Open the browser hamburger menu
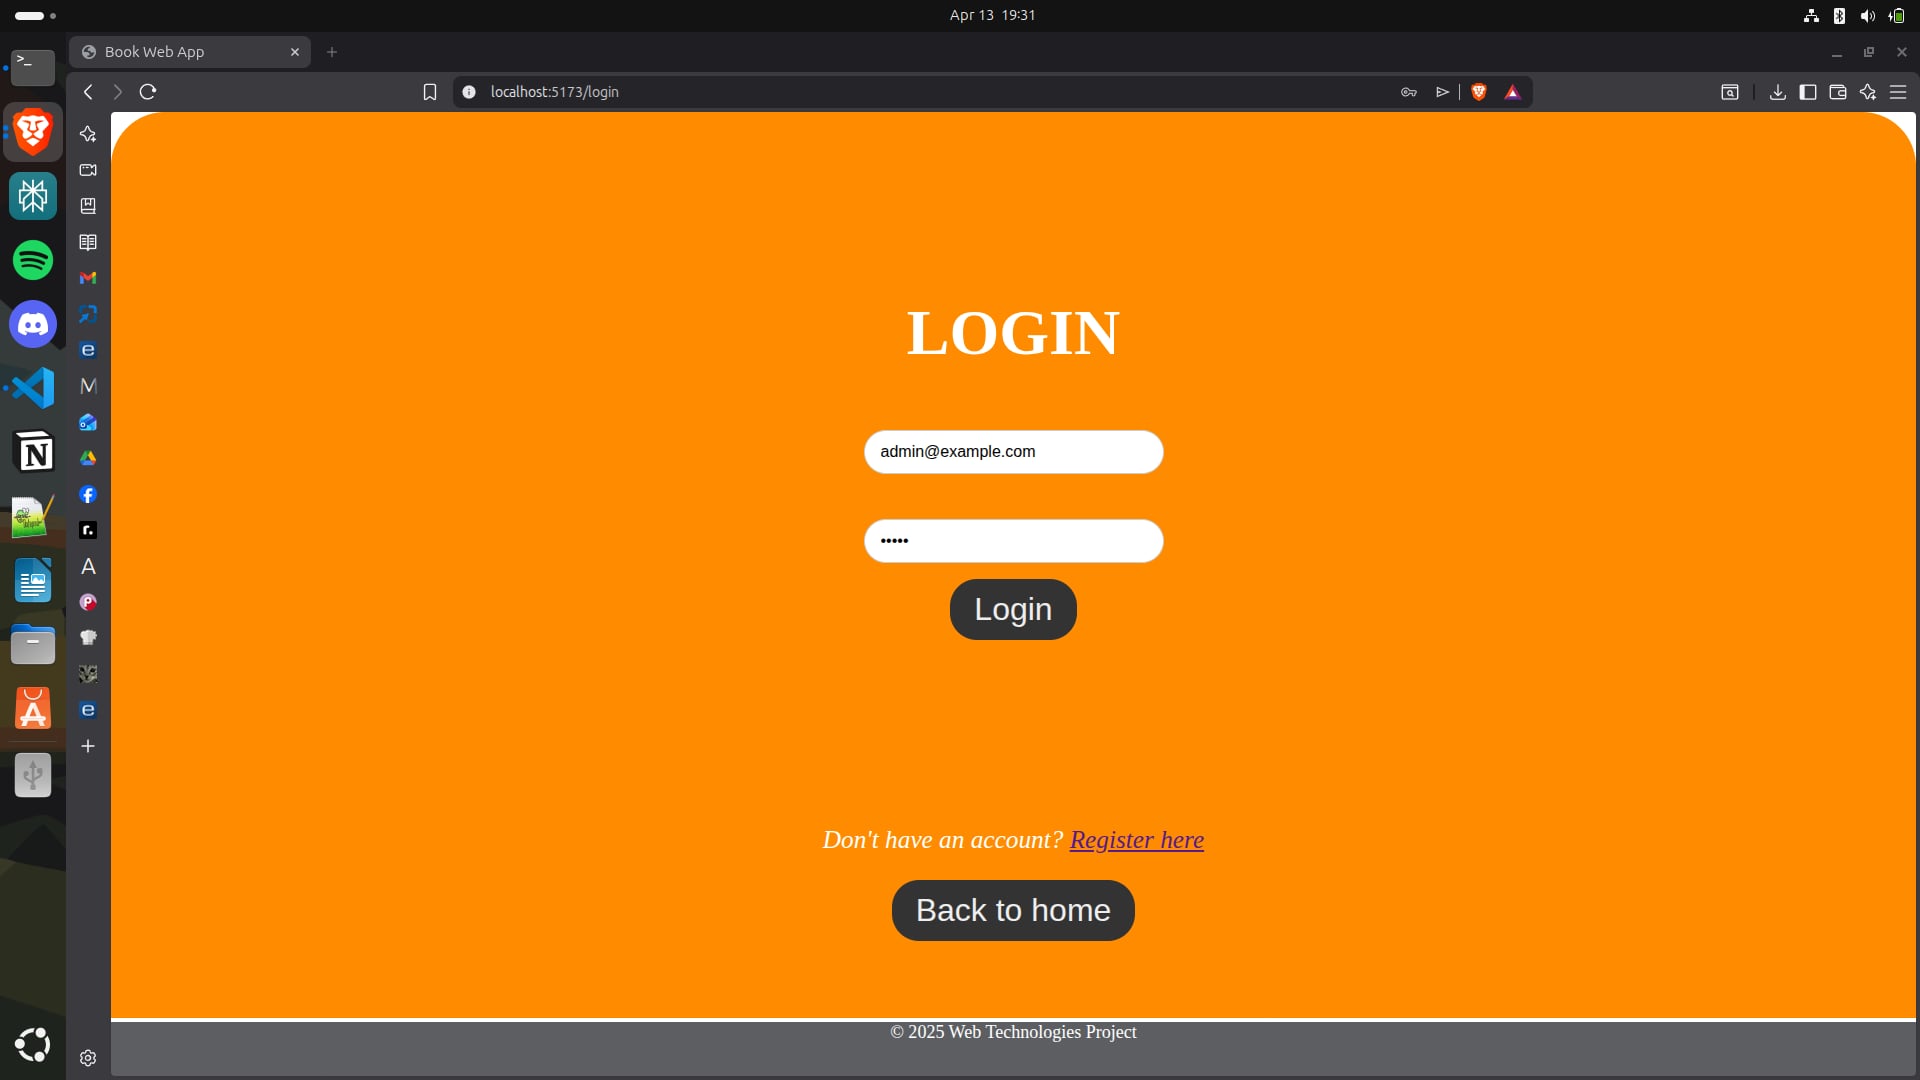The image size is (1920, 1080). point(1897,92)
